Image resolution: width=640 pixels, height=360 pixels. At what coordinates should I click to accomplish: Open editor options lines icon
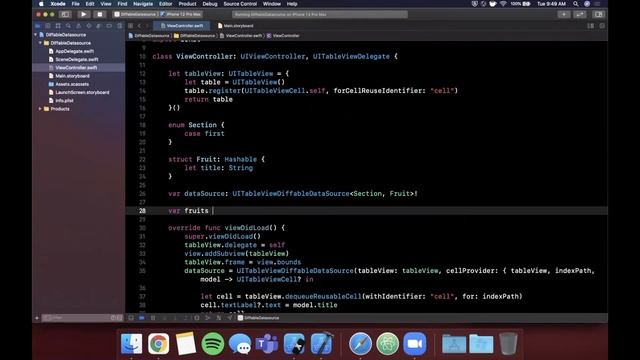[x=591, y=26]
